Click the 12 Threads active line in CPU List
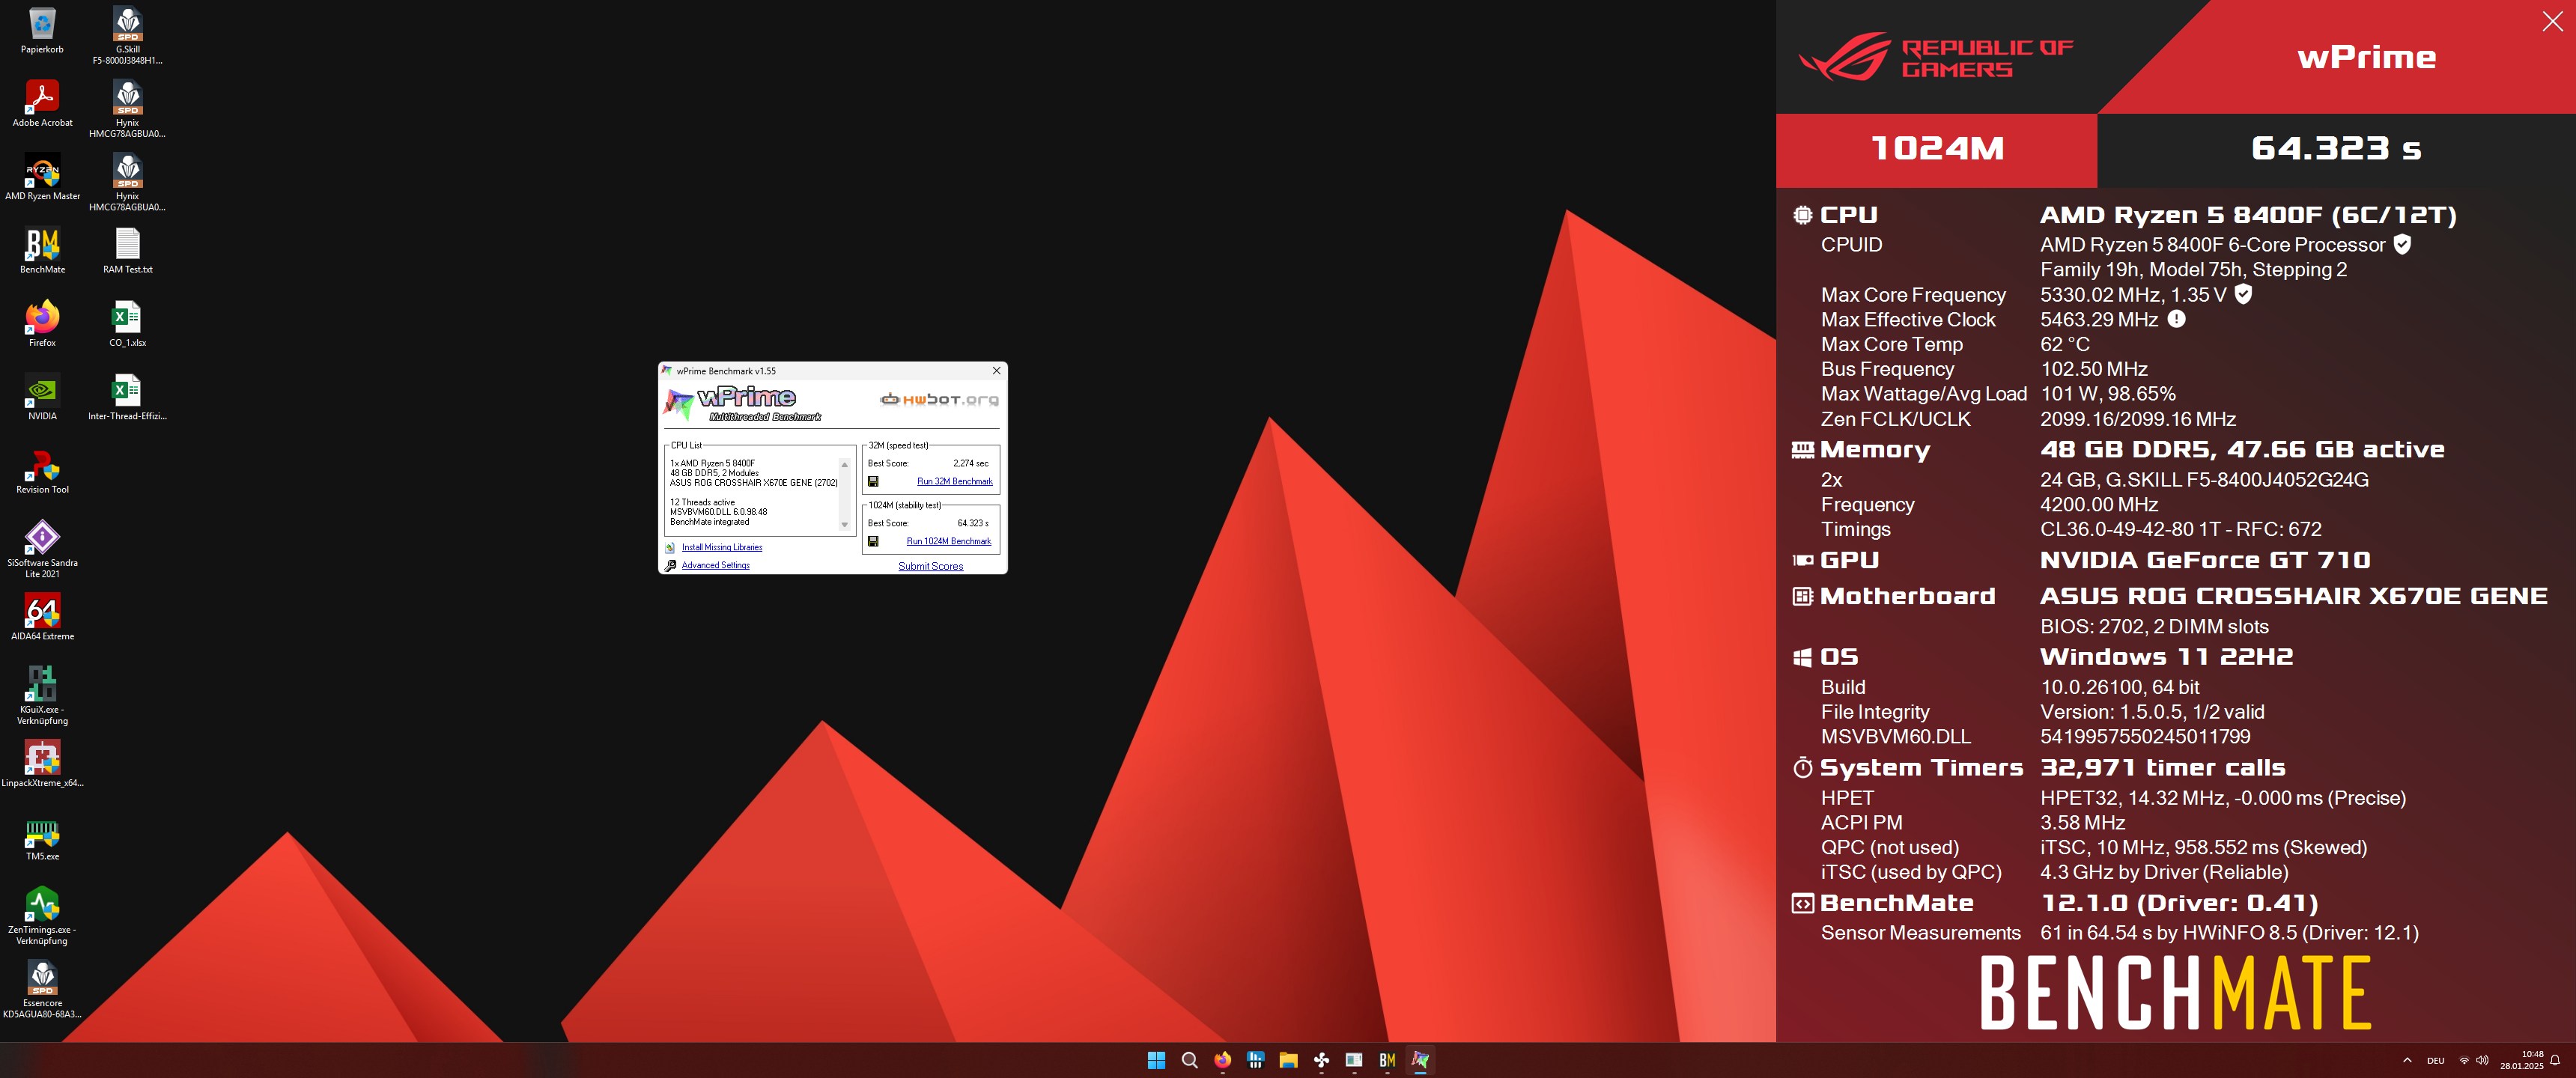 pos(702,502)
